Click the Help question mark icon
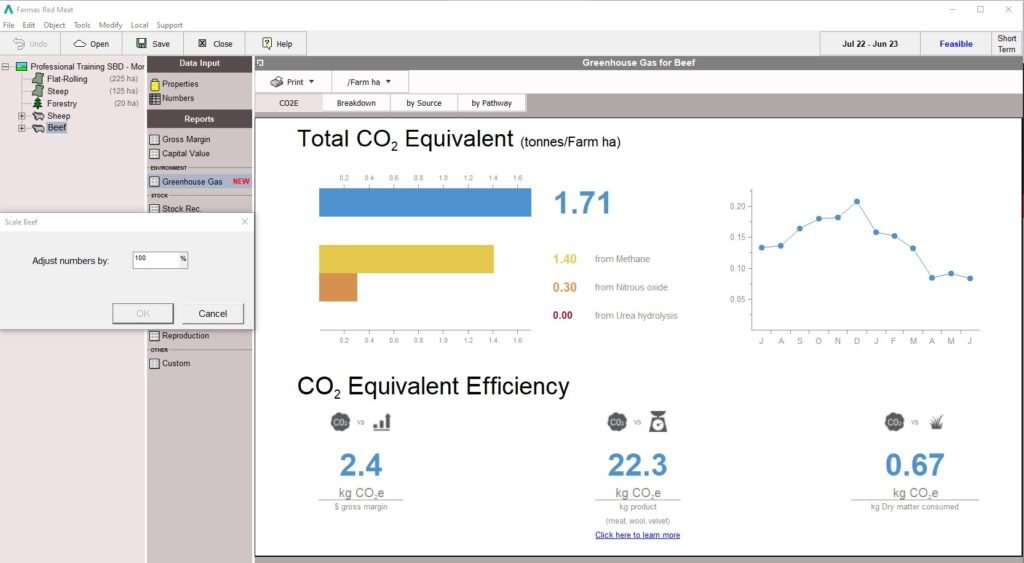Screen dimensions: 1024x563 pos(266,43)
